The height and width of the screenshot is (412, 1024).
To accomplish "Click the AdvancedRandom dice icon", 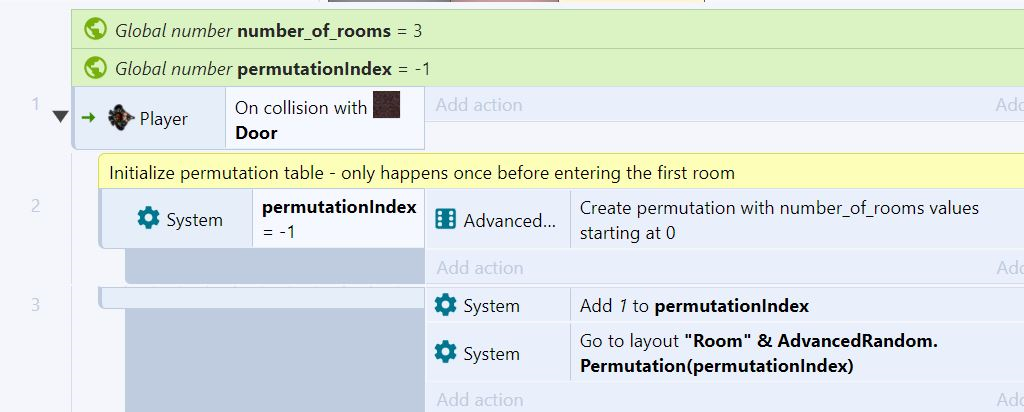I will (445, 219).
